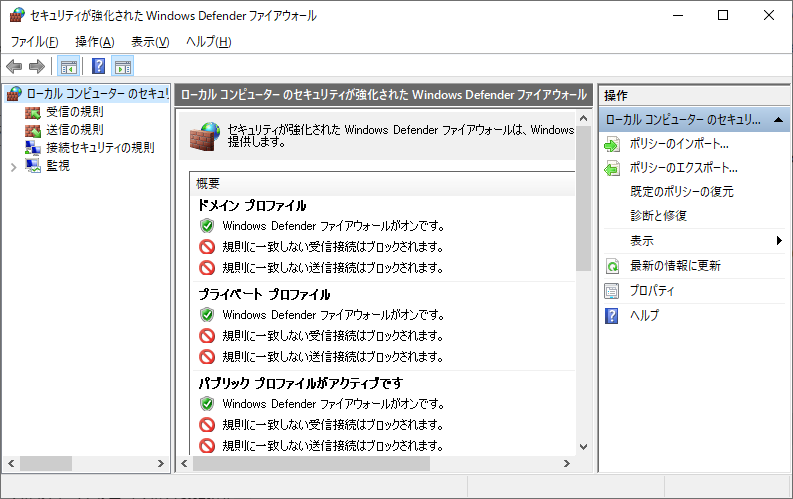Viewport: 793px width, 499px height.
Task: Minimize the firewall window
Action: point(678,15)
